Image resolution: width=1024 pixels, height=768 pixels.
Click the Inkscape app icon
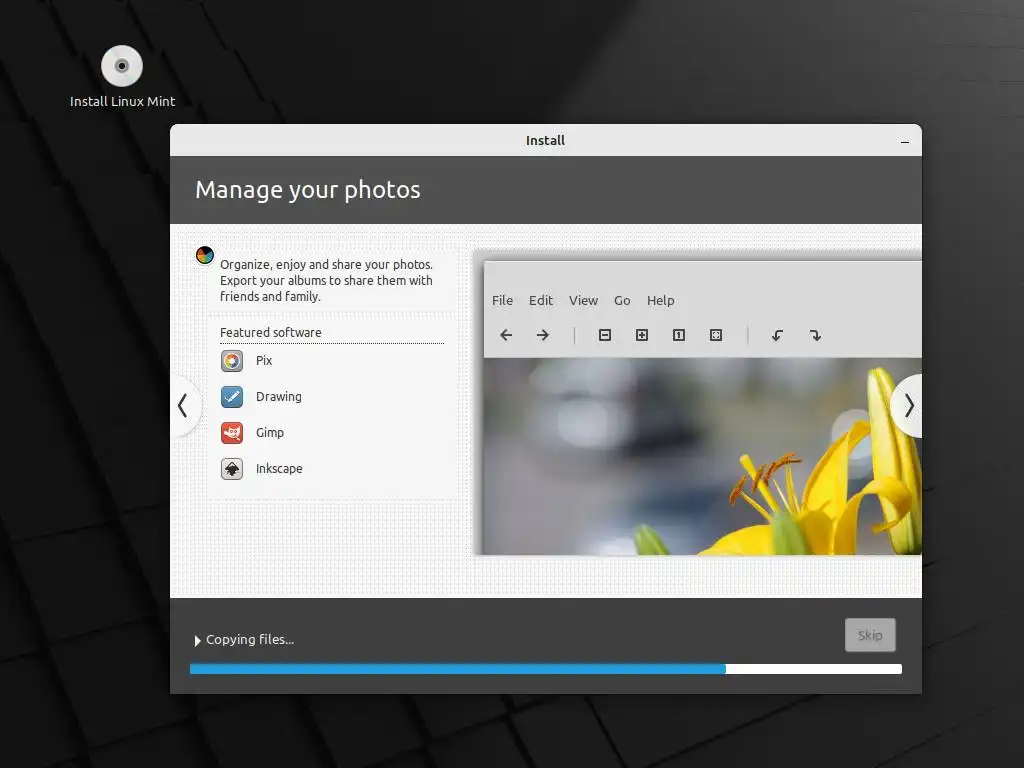232,468
